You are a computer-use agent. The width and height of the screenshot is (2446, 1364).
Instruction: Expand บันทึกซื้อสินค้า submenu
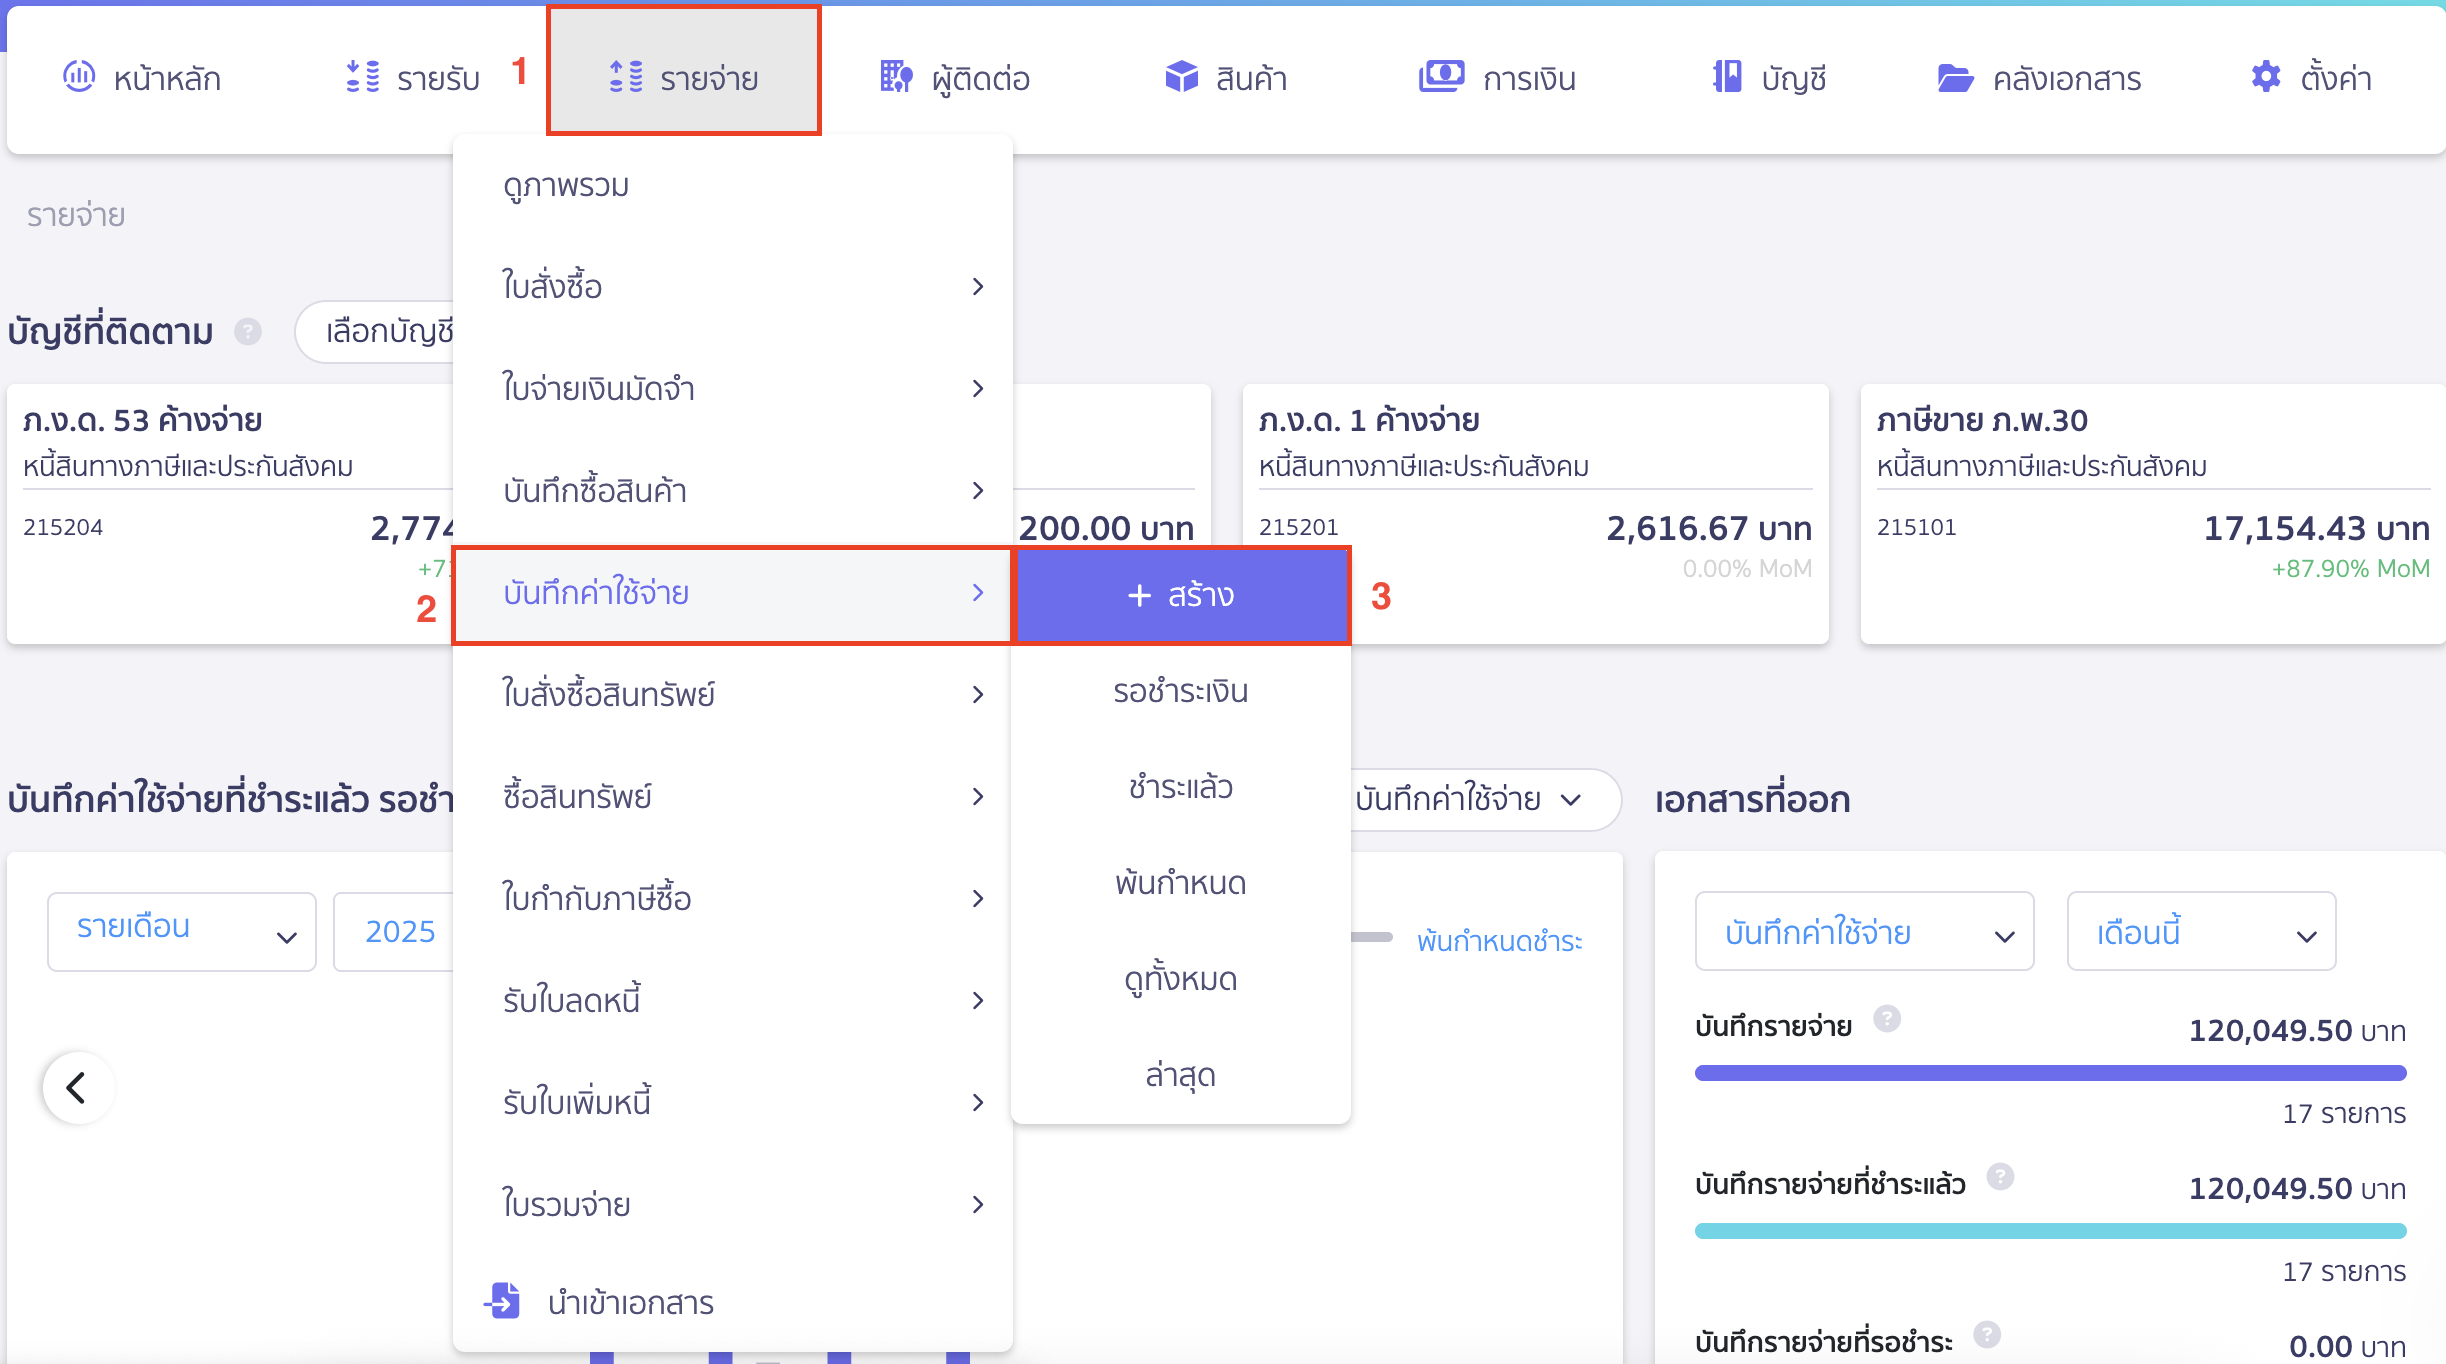[x=733, y=491]
